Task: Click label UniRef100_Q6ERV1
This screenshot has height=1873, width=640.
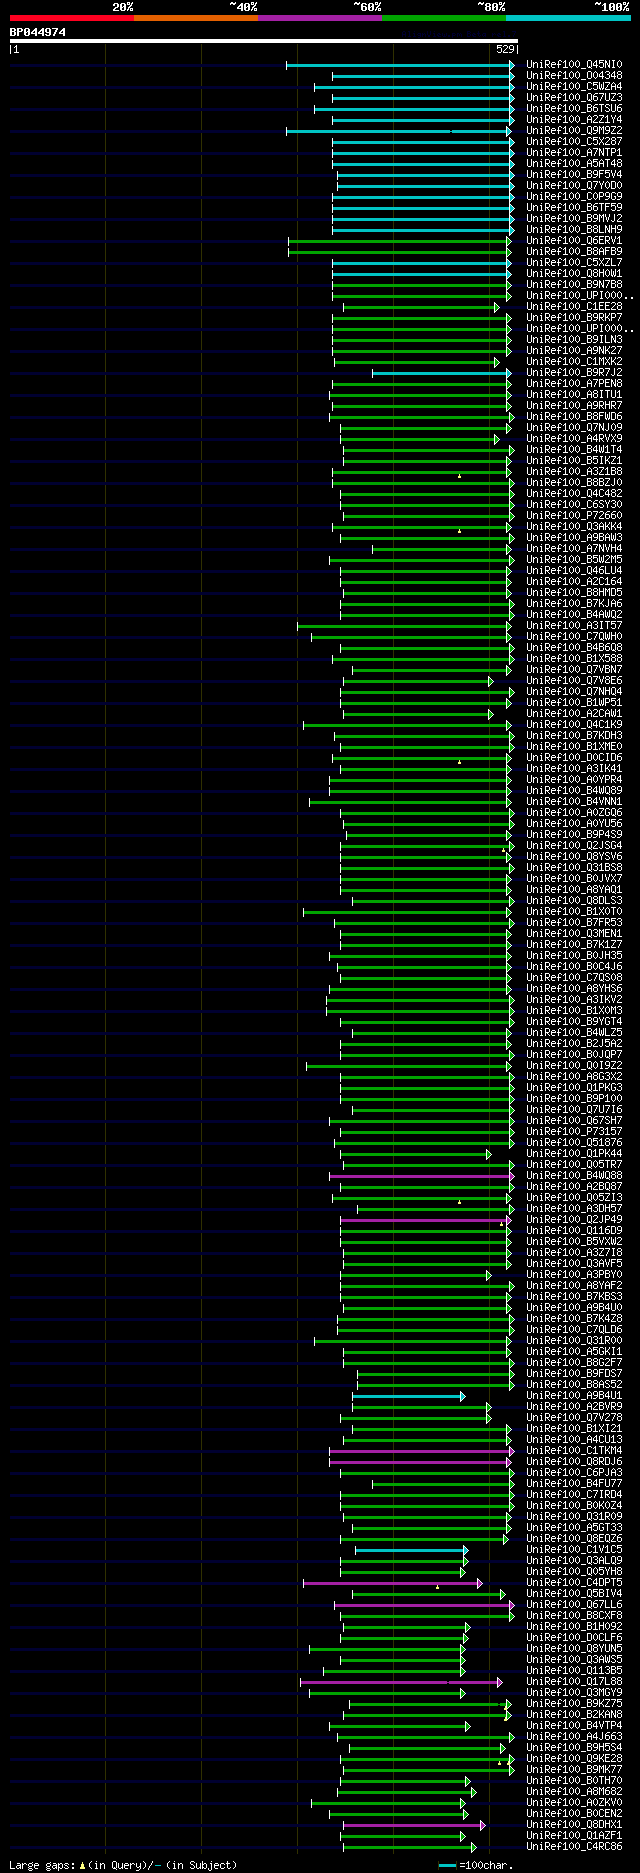Action: [574, 241]
